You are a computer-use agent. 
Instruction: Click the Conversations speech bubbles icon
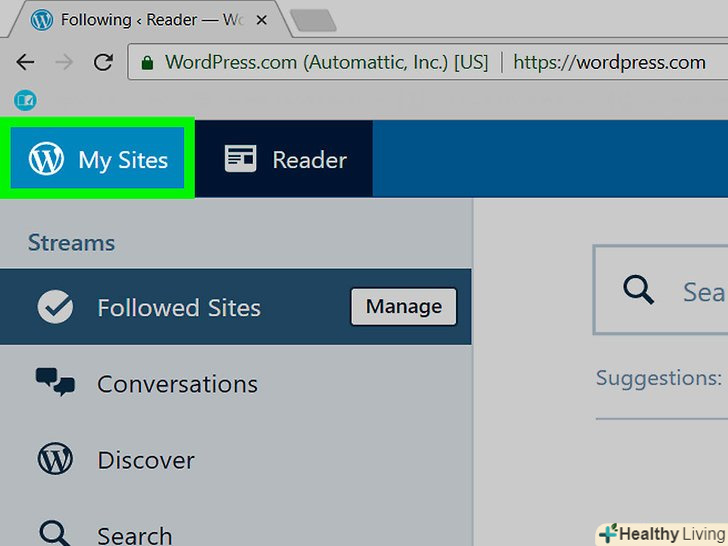[55, 382]
